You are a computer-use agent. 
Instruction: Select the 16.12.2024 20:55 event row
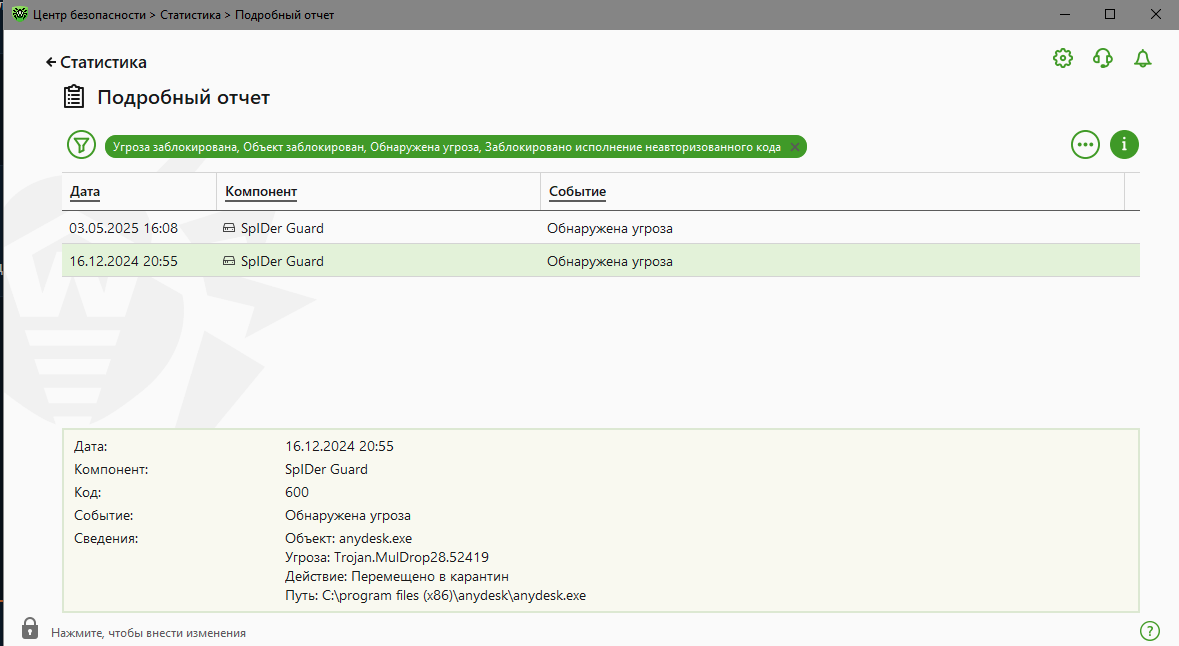(x=600, y=261)
